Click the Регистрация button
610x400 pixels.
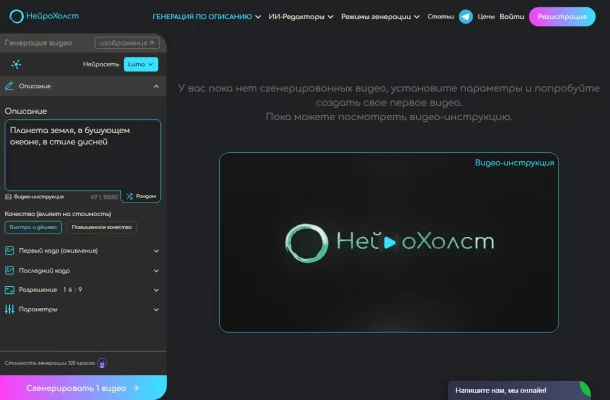tap(562, 17)
